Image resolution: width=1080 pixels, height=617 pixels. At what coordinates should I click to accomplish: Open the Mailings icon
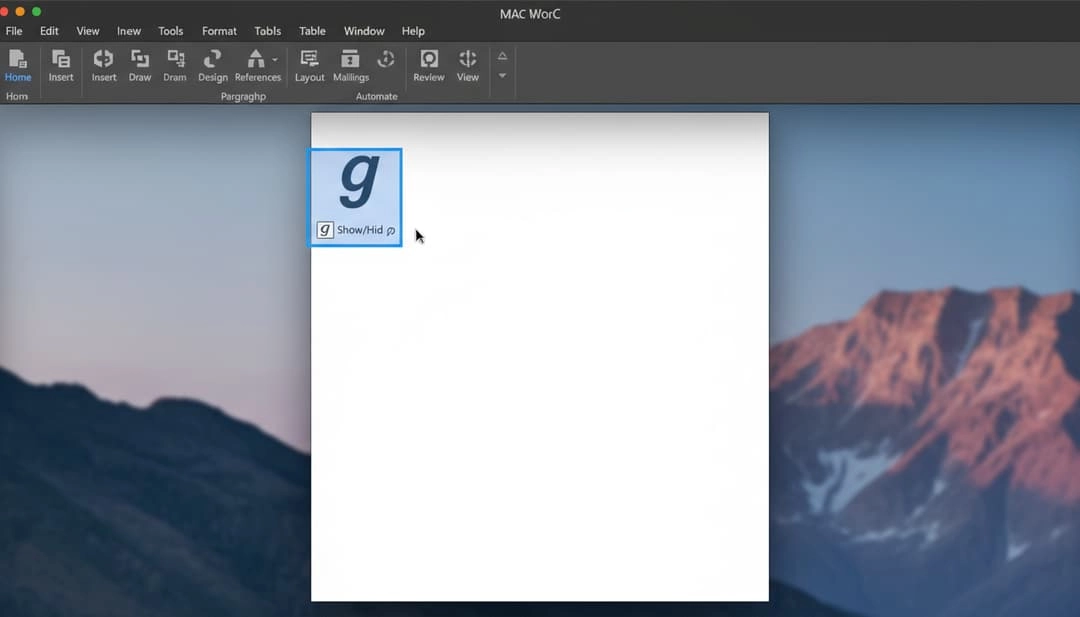[350, 60]
